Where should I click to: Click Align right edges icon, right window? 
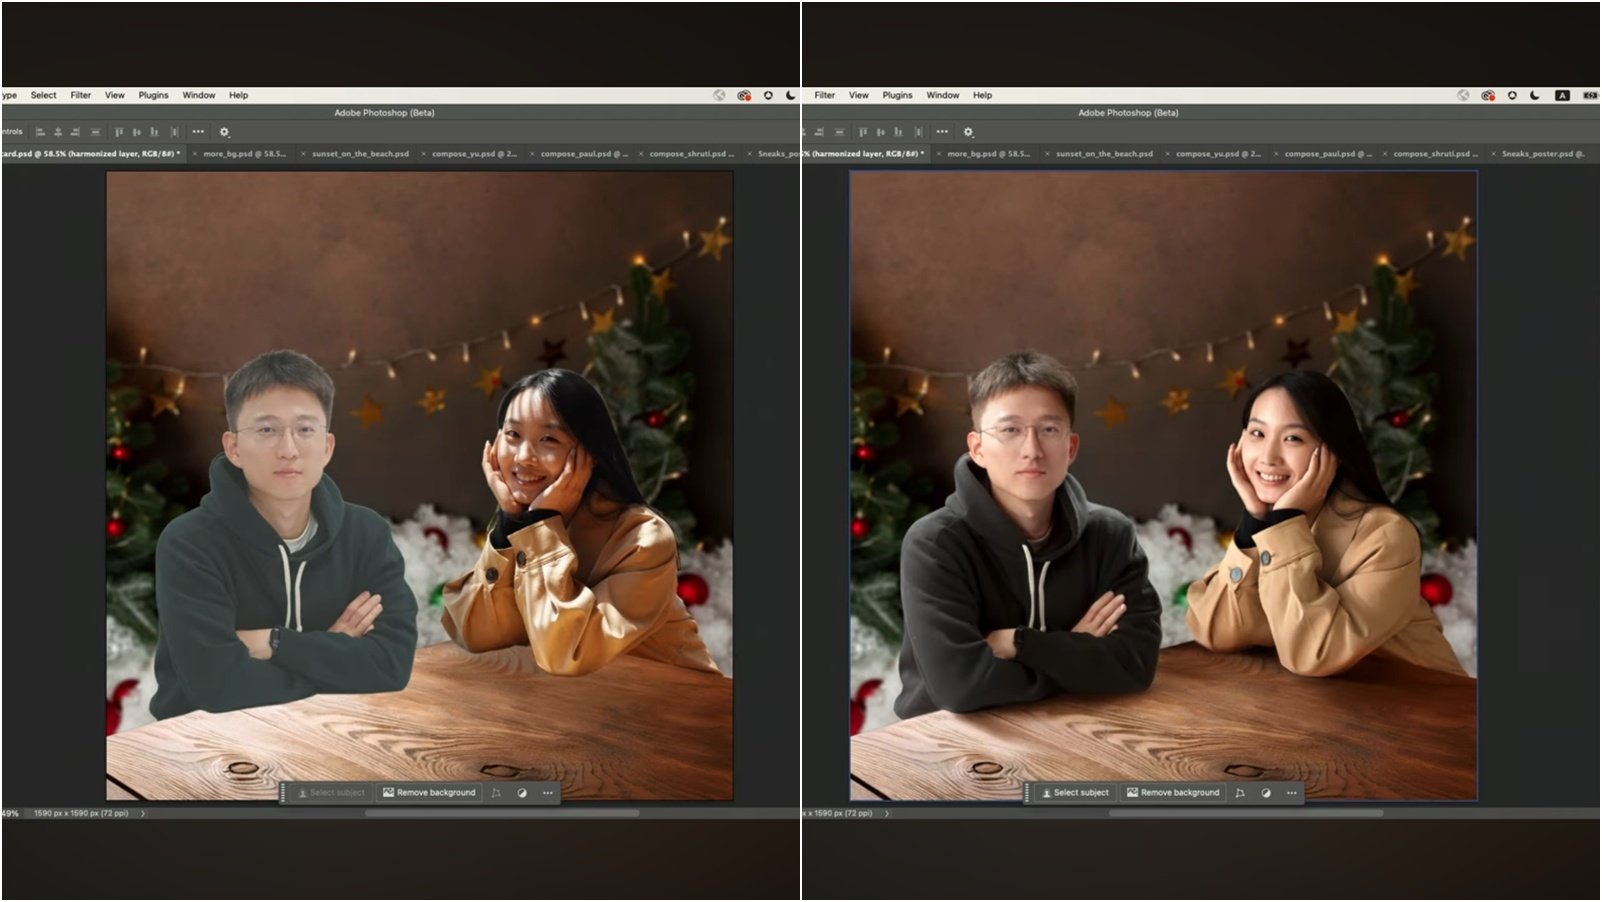(819, 131)
